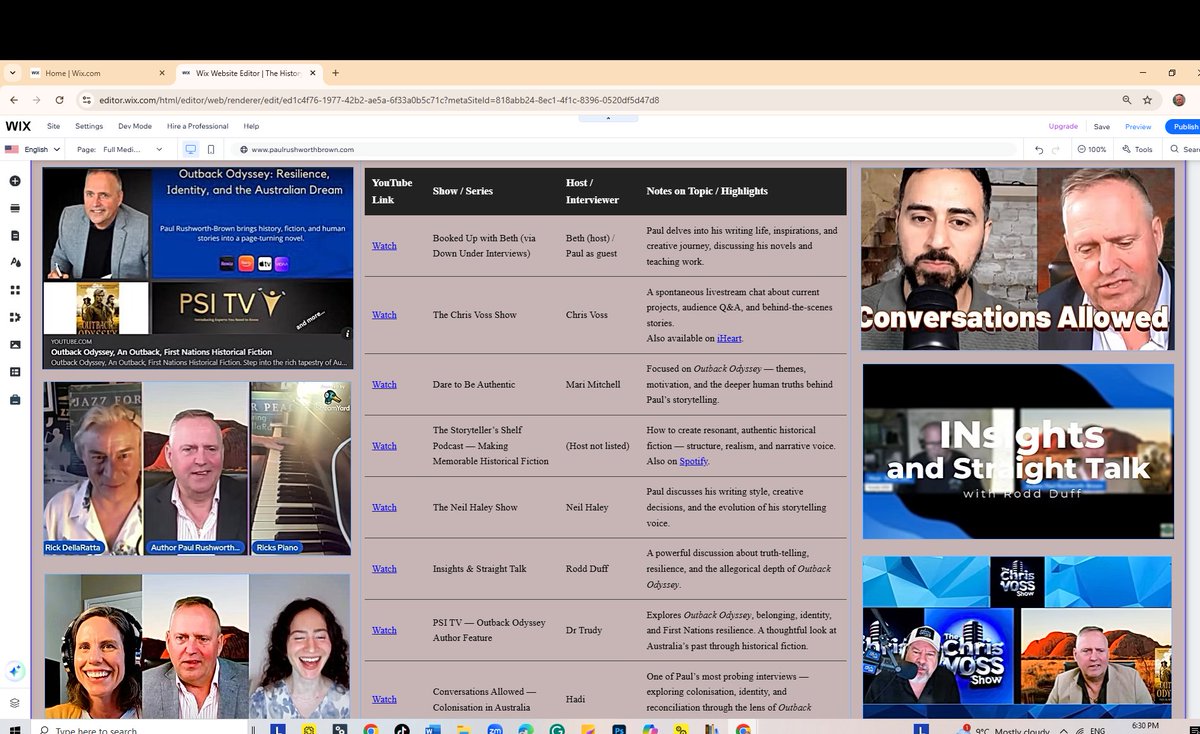The image size is (1200, 734).
Task: Open the Add Elements plus icon
Action: [x=15, y=181]
